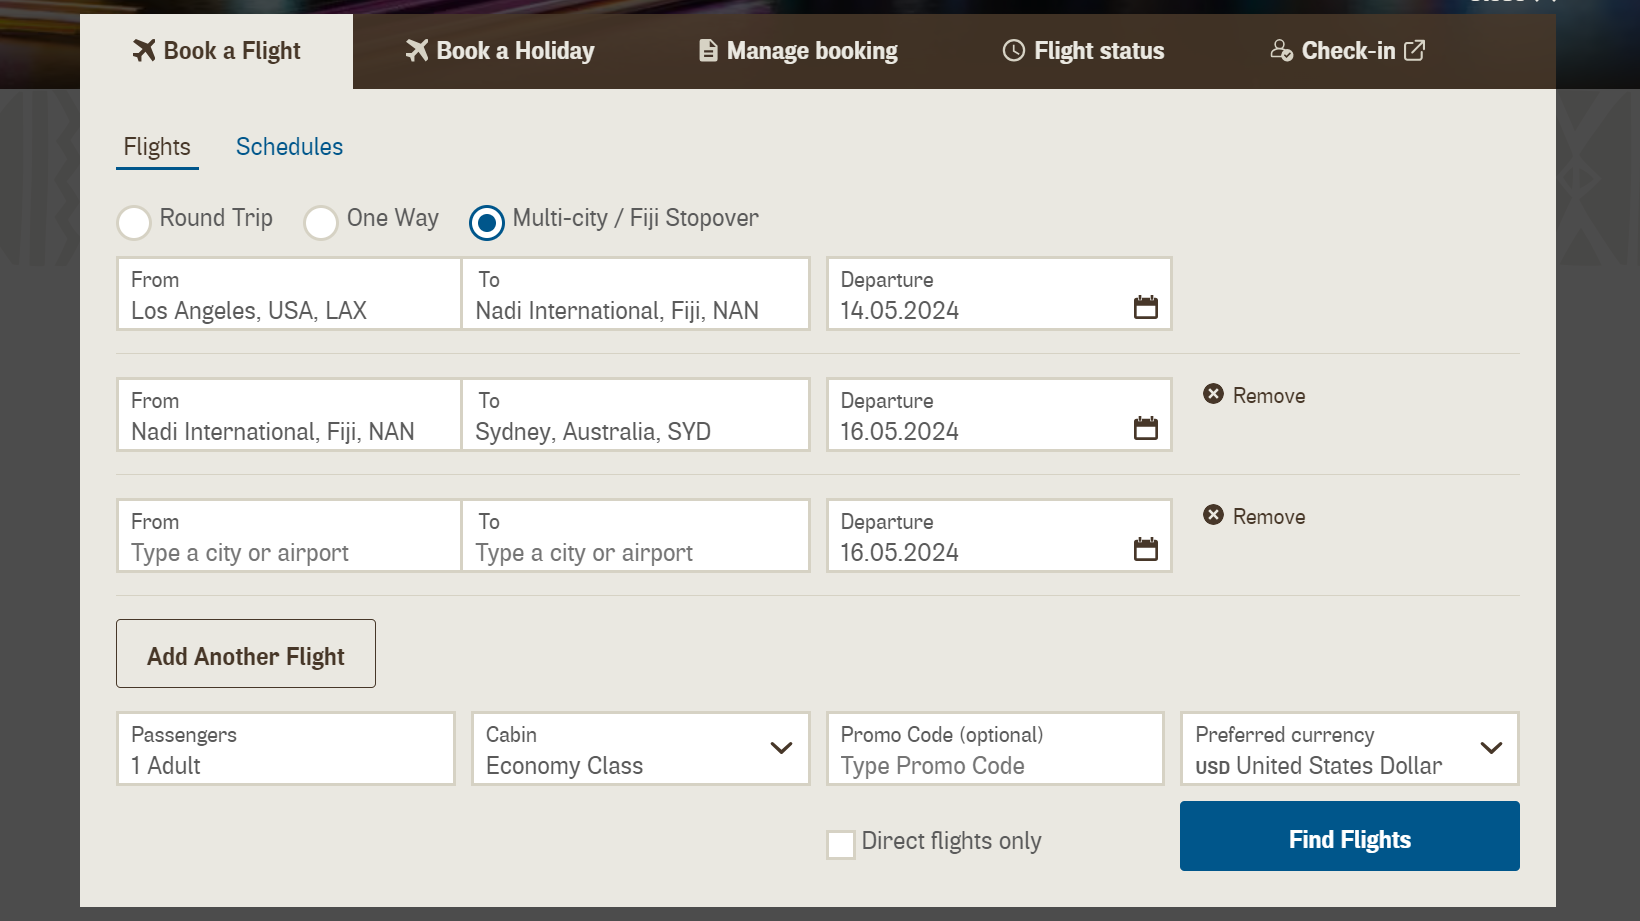
Task: Click Add Another Flight button
Action: click(x=246, y=654)
